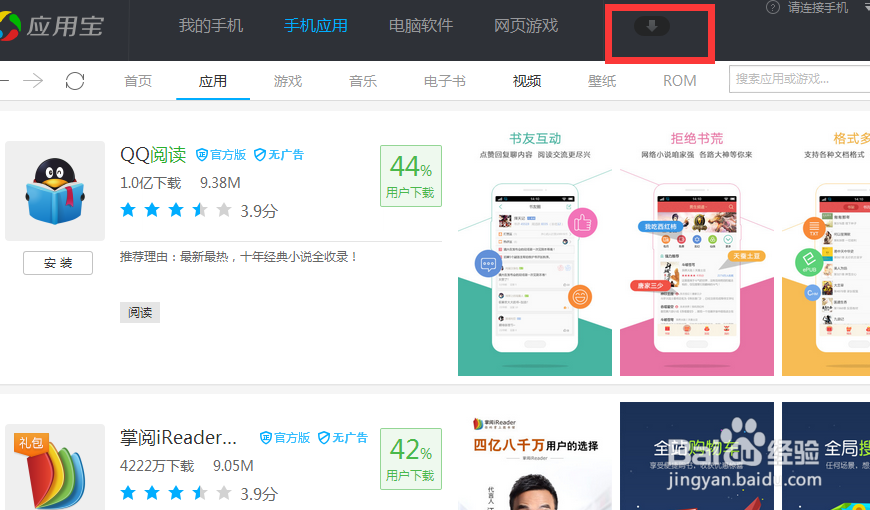The height and width of the screenshot is (510, 870).
Task: Click the 礼包 gift ribbon on 掌阅iReader
Action: point(31,443)
